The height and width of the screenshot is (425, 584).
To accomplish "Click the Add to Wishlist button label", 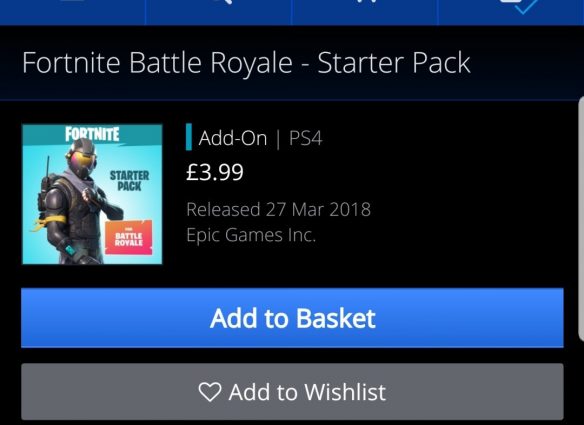I will 307,392.
